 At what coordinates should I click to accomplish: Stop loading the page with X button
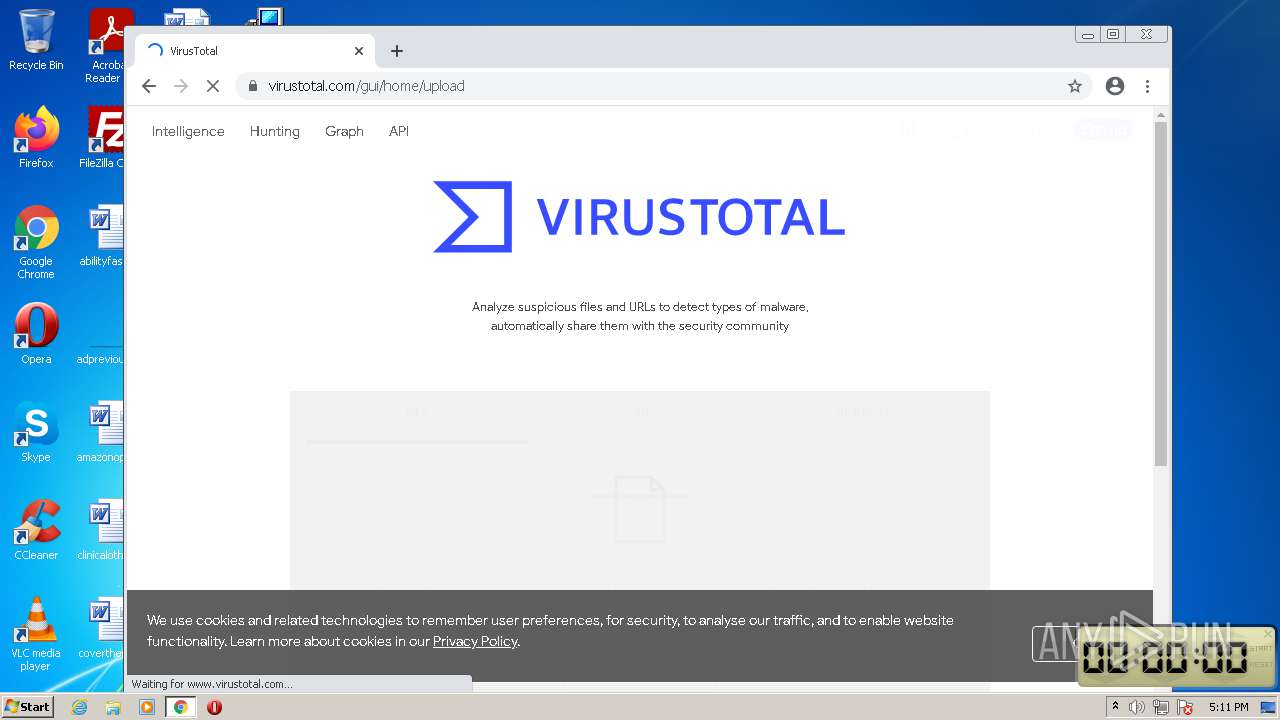pos(213,86)
